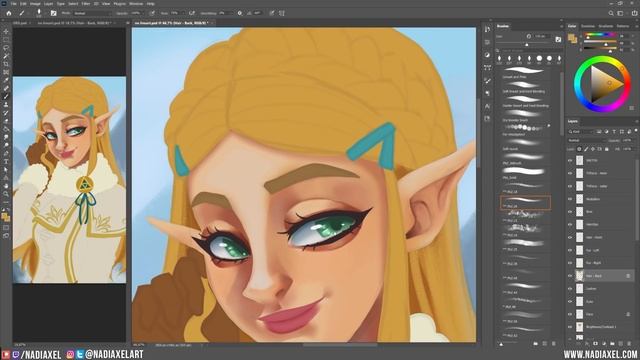Click the Home icon in the options bar
The image size is (640, 360).
(9, 13)
